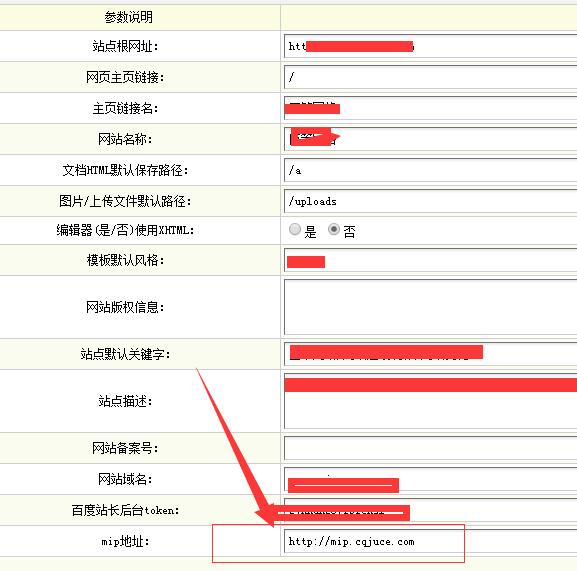Click the 站点根网址 input field
This screenshot has width=577, height=571.
[x=431, y=46]
